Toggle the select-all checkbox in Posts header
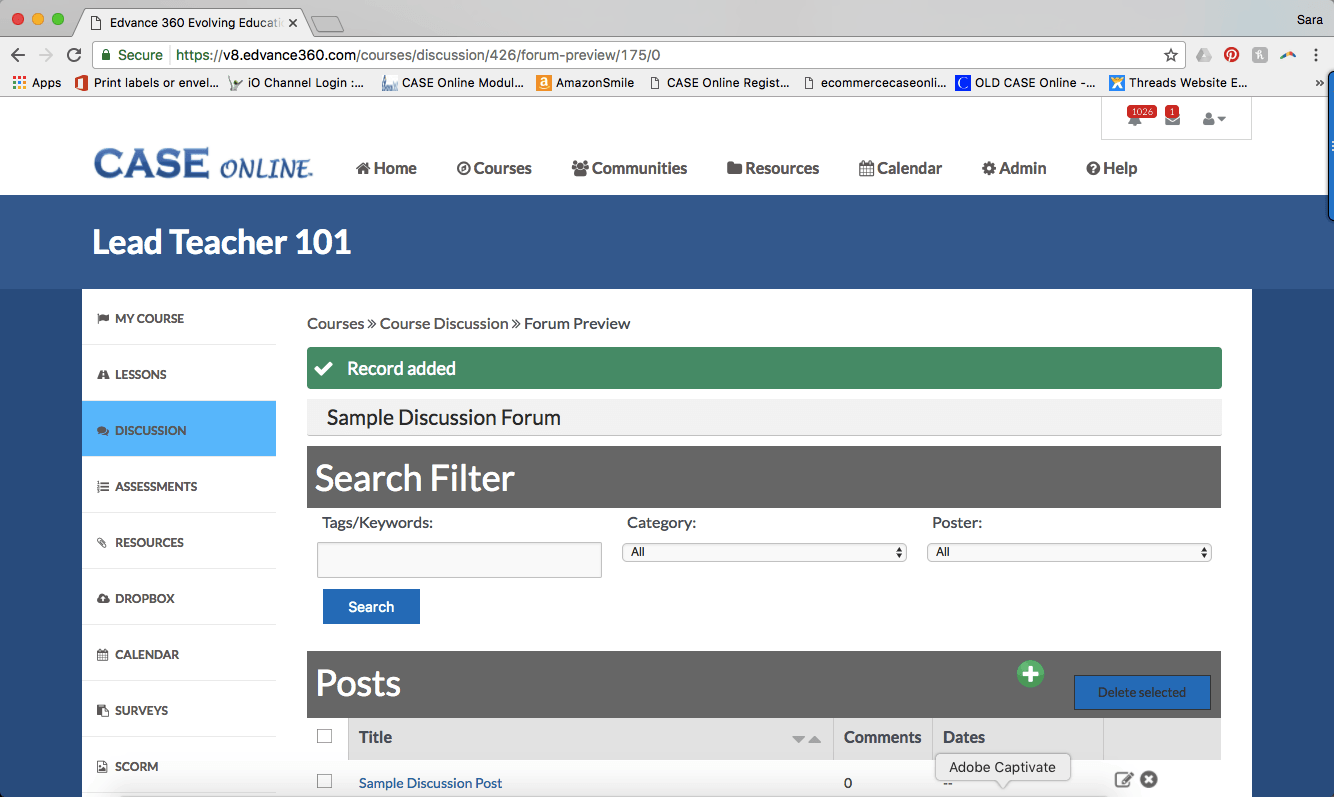1334x797 pixels. coord(324,737)
